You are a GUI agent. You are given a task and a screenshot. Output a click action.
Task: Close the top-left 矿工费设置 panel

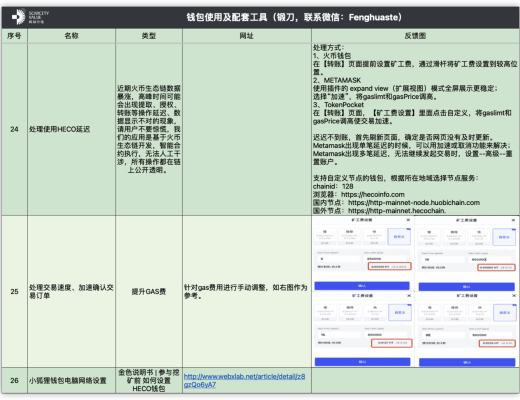408,220
